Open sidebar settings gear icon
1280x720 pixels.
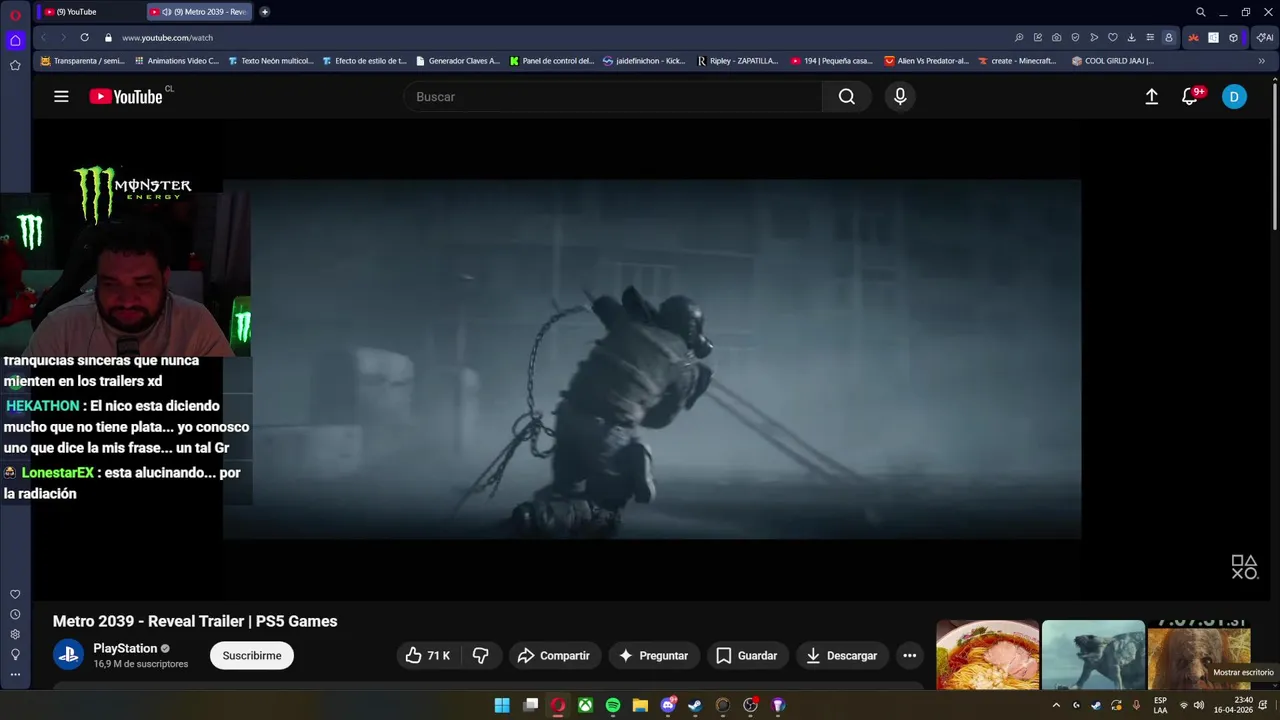pos(15,634)
